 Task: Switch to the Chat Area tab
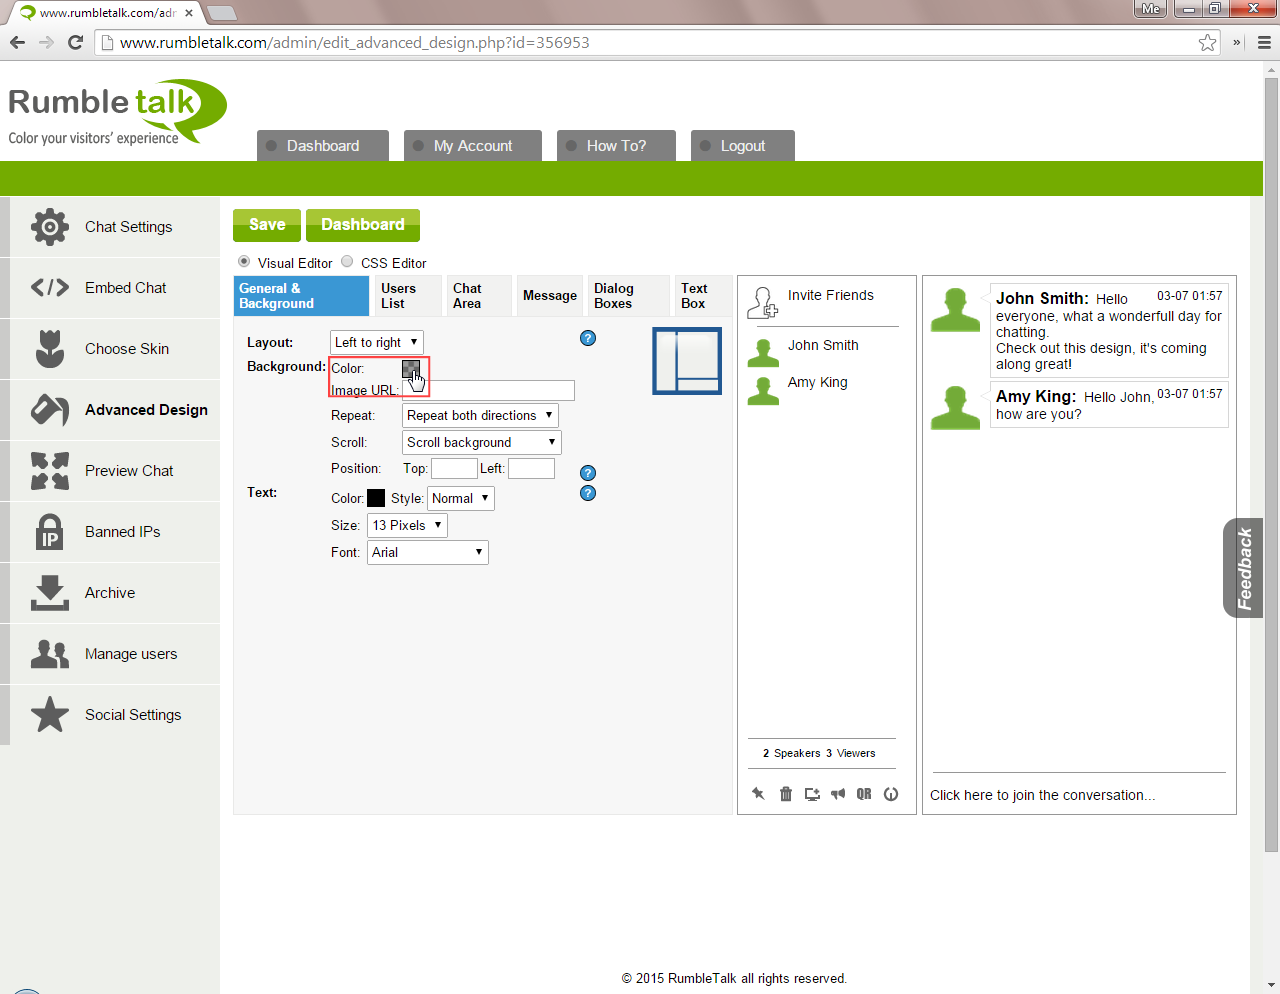tap(479, 296)
